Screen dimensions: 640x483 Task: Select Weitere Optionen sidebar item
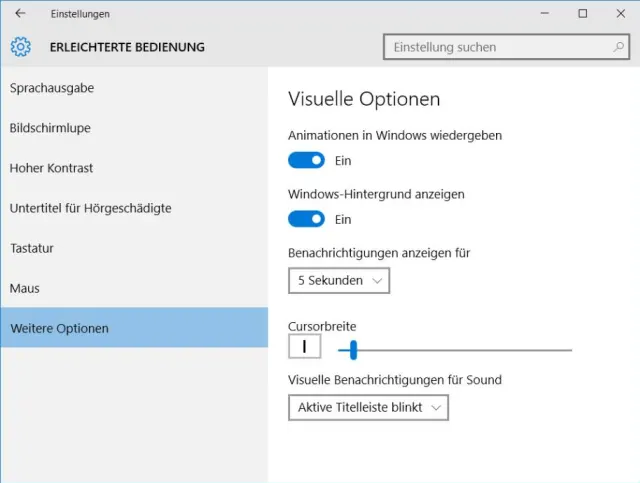coord(59,328)
